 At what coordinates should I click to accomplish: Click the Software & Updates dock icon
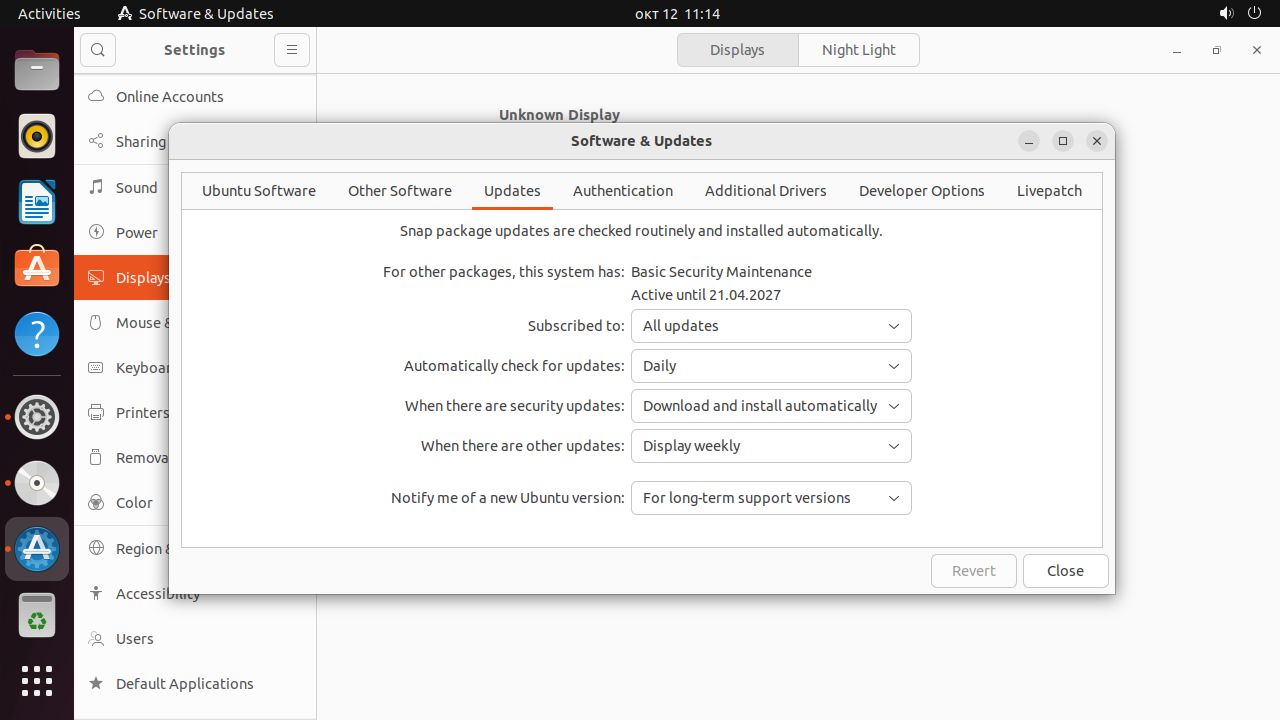37,549
